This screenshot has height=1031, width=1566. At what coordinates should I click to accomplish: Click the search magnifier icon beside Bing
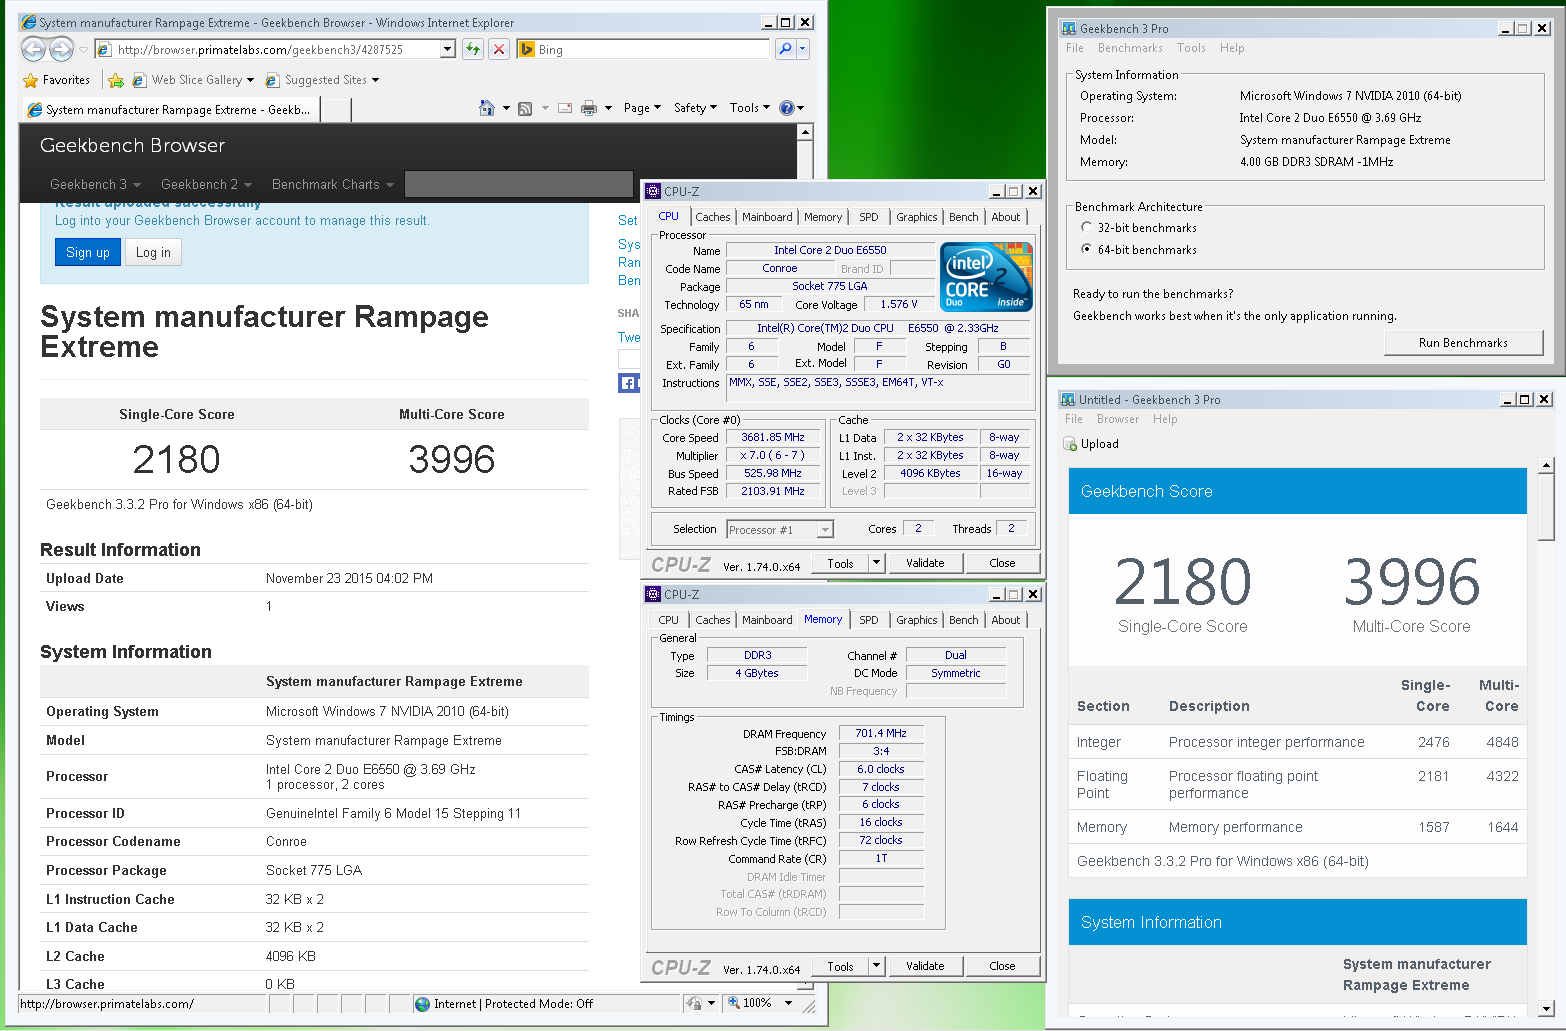tap(785, 49)
